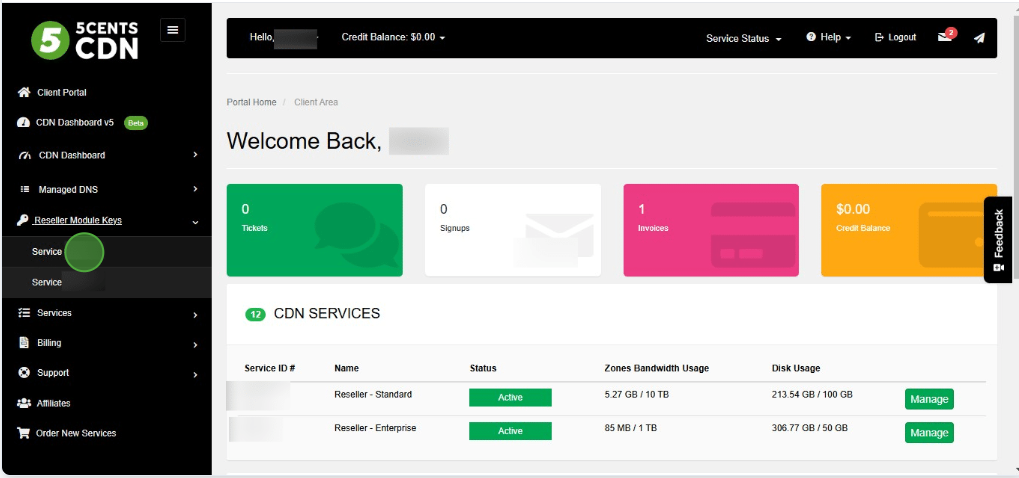Click the Support lifebuoy icon
The height and width of the screenshot is (478, 1019).
(24, 373)
